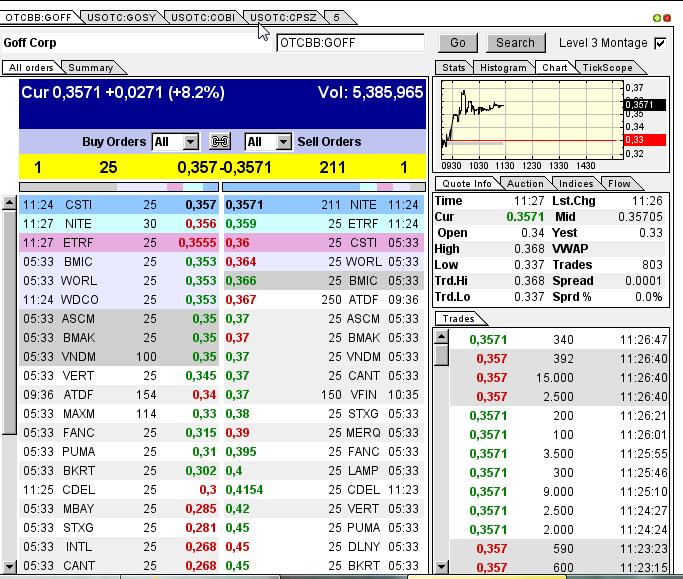The height and width of the screenshot is (579, 683).
Task: Select the trade at 11:25:10
Action: [559, 491]
